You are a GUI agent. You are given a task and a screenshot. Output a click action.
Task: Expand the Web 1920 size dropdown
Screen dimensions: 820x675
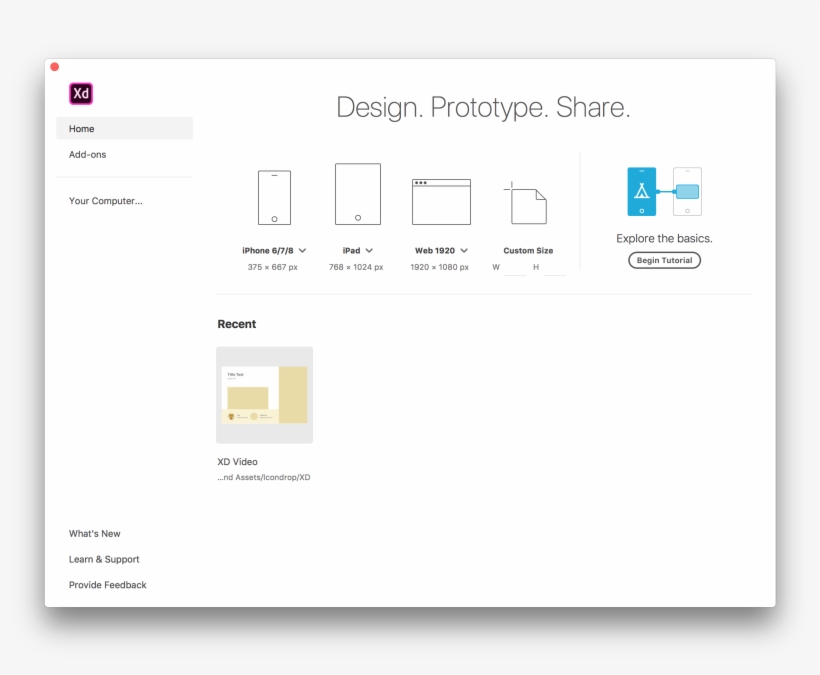coord(464,250)
